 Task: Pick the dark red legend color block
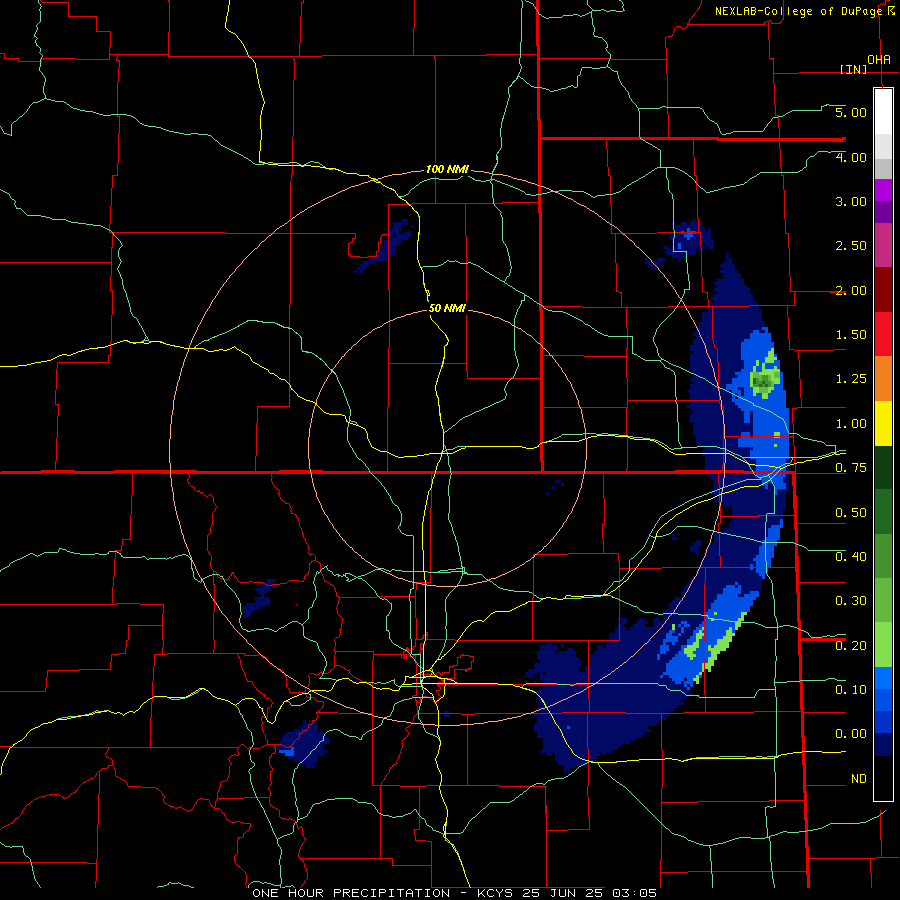click(x=883, y=290)
